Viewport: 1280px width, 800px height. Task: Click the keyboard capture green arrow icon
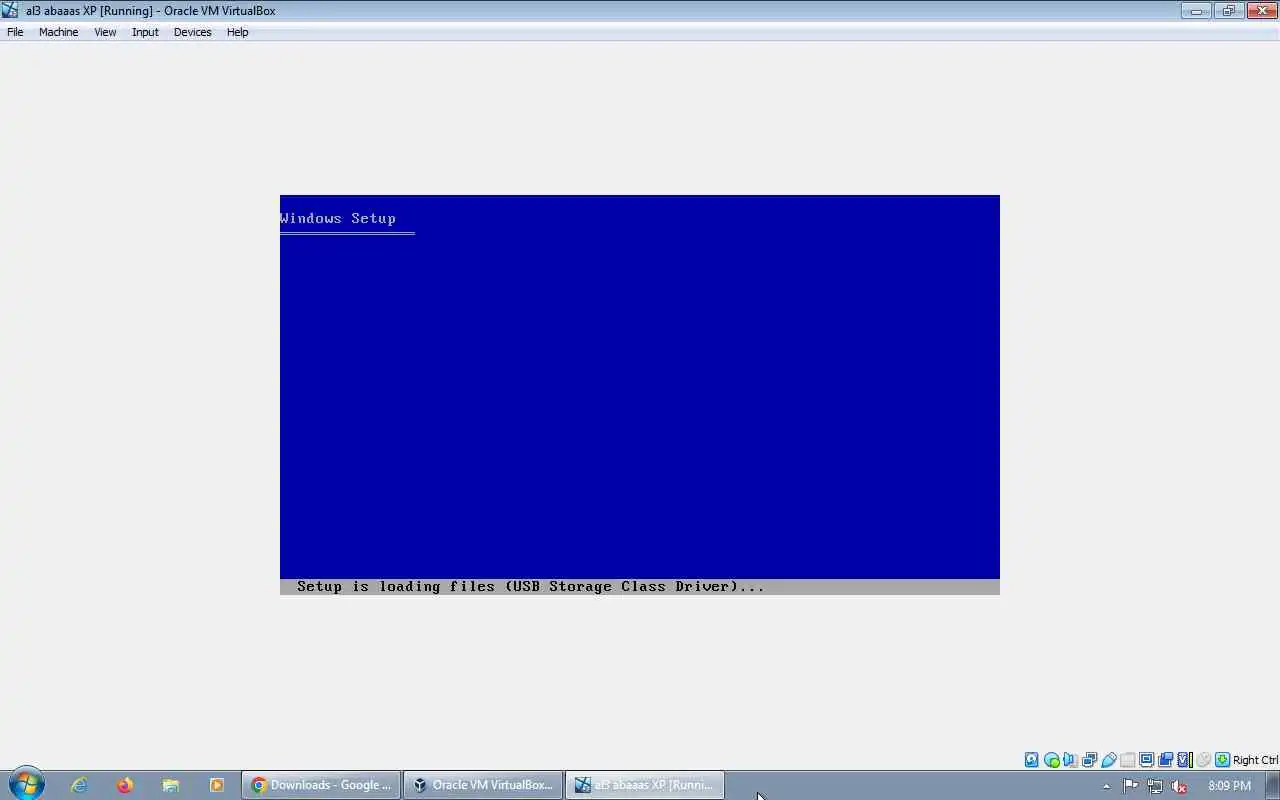pyautogui.click(x=1222, y=760)
